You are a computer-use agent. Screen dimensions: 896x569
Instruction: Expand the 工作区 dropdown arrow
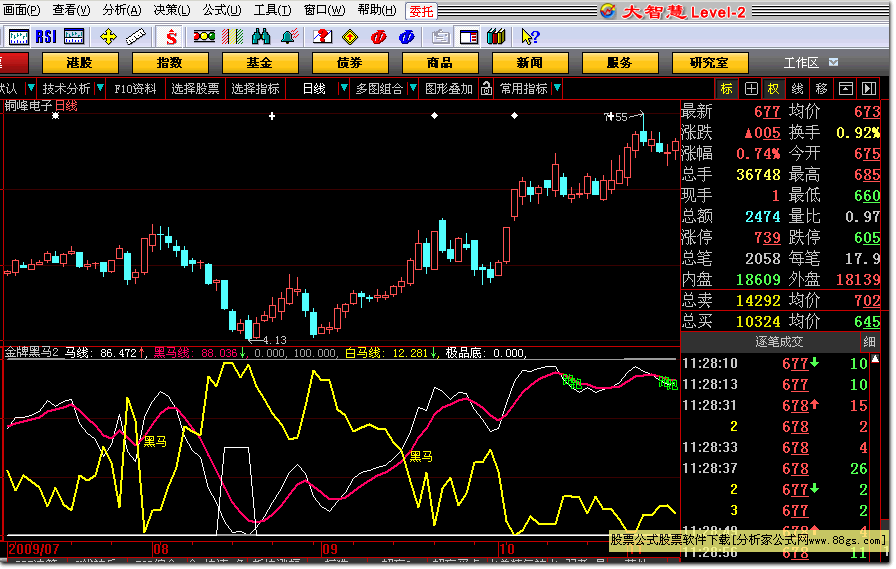(834, 62)
